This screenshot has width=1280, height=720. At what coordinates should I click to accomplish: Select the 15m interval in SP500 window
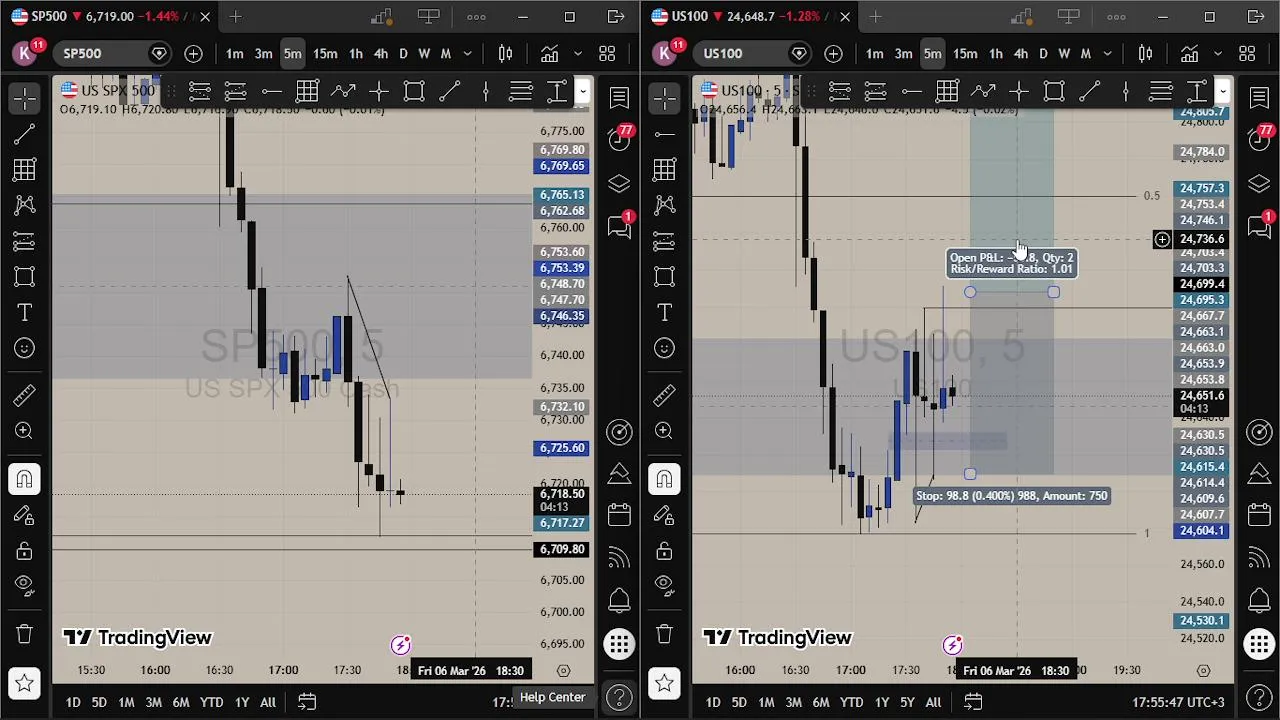coord(325,54)
